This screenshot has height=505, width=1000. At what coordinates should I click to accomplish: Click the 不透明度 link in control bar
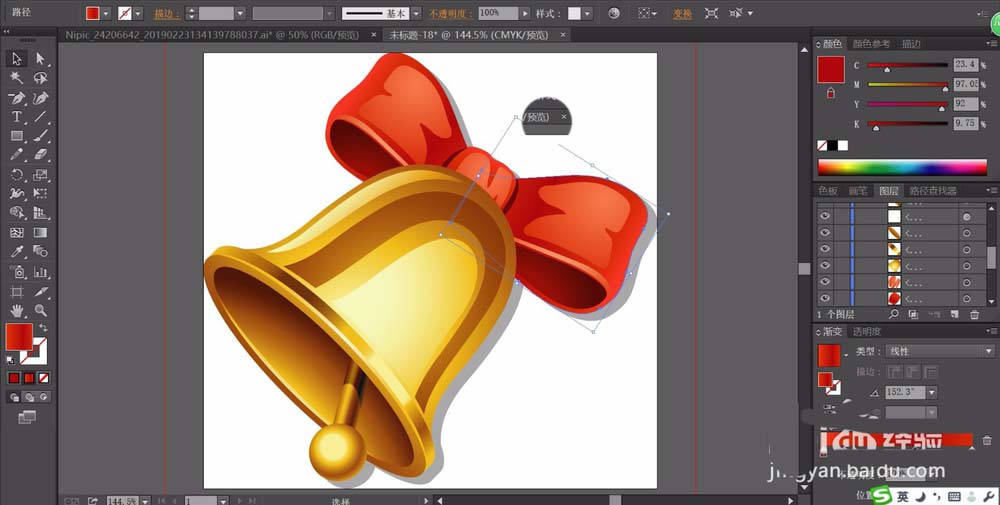(450, 13)
